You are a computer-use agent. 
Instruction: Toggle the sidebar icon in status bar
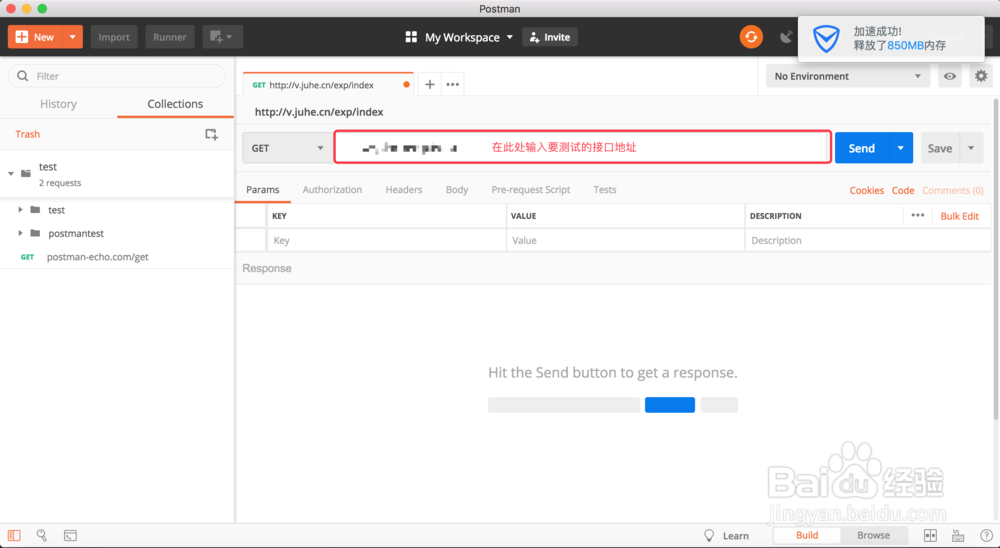pyautogui.click(x=14, y=536)
